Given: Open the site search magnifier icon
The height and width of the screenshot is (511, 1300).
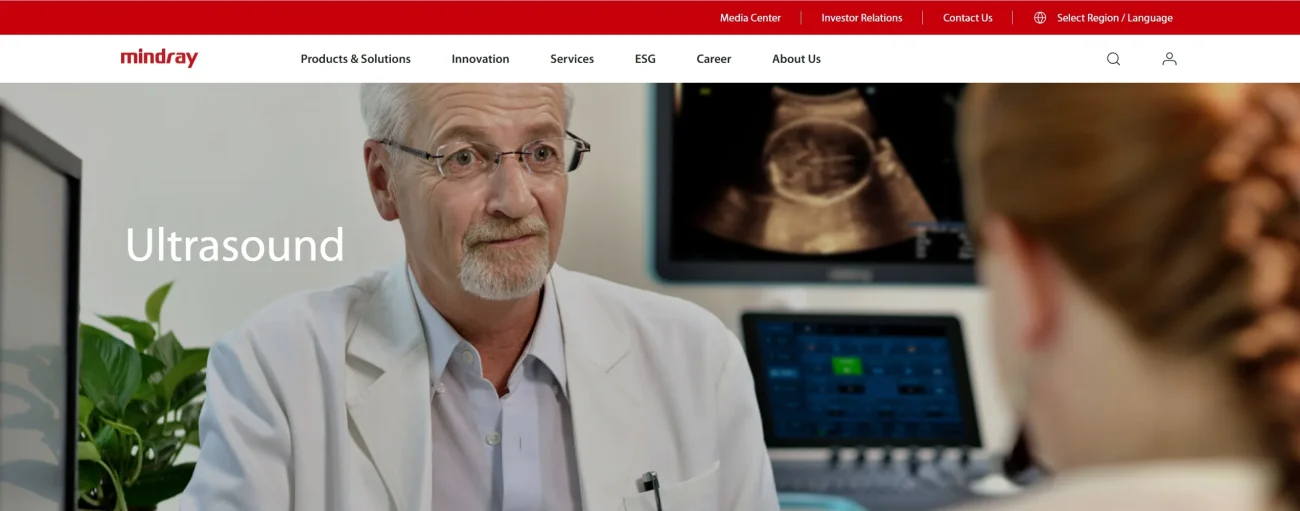Looking at the screenshot, I should [x=1113, y=59].
